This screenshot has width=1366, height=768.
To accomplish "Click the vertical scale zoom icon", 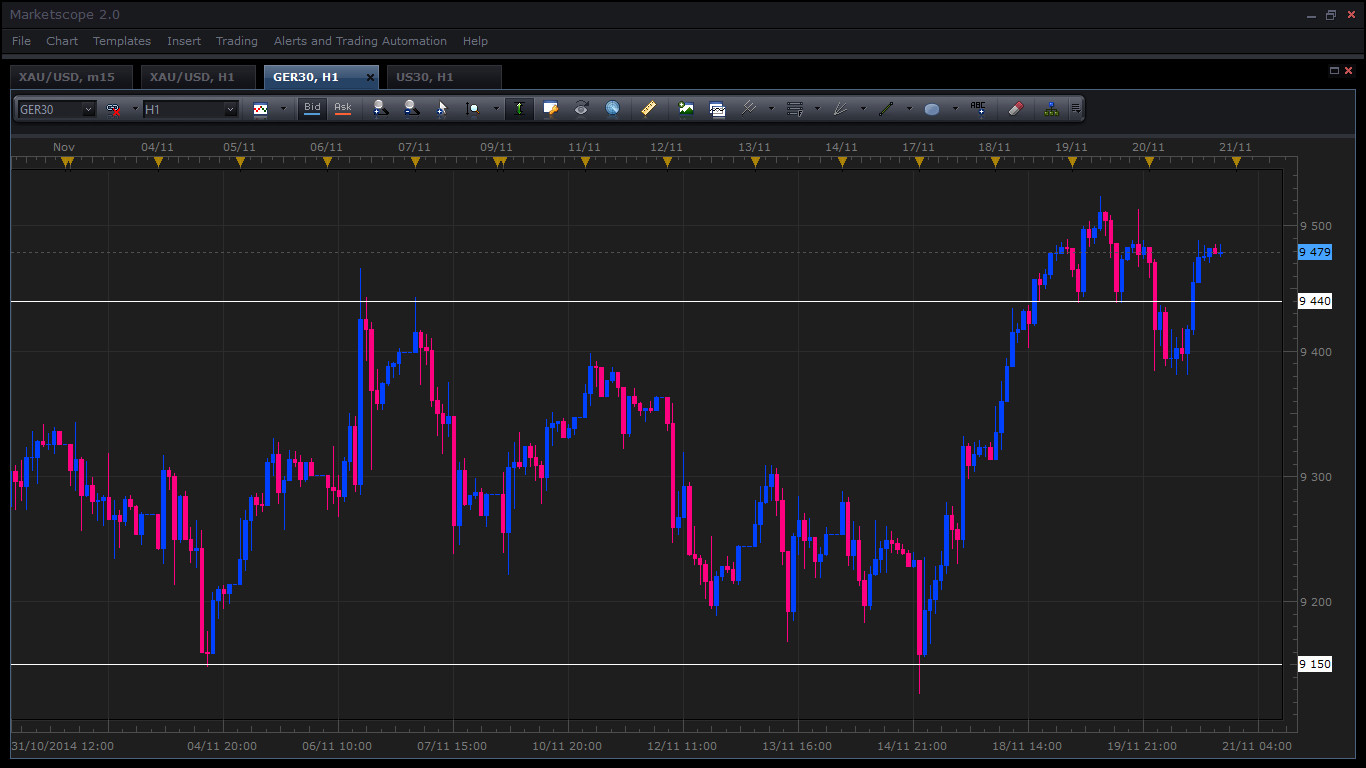I will pos(473,109).
